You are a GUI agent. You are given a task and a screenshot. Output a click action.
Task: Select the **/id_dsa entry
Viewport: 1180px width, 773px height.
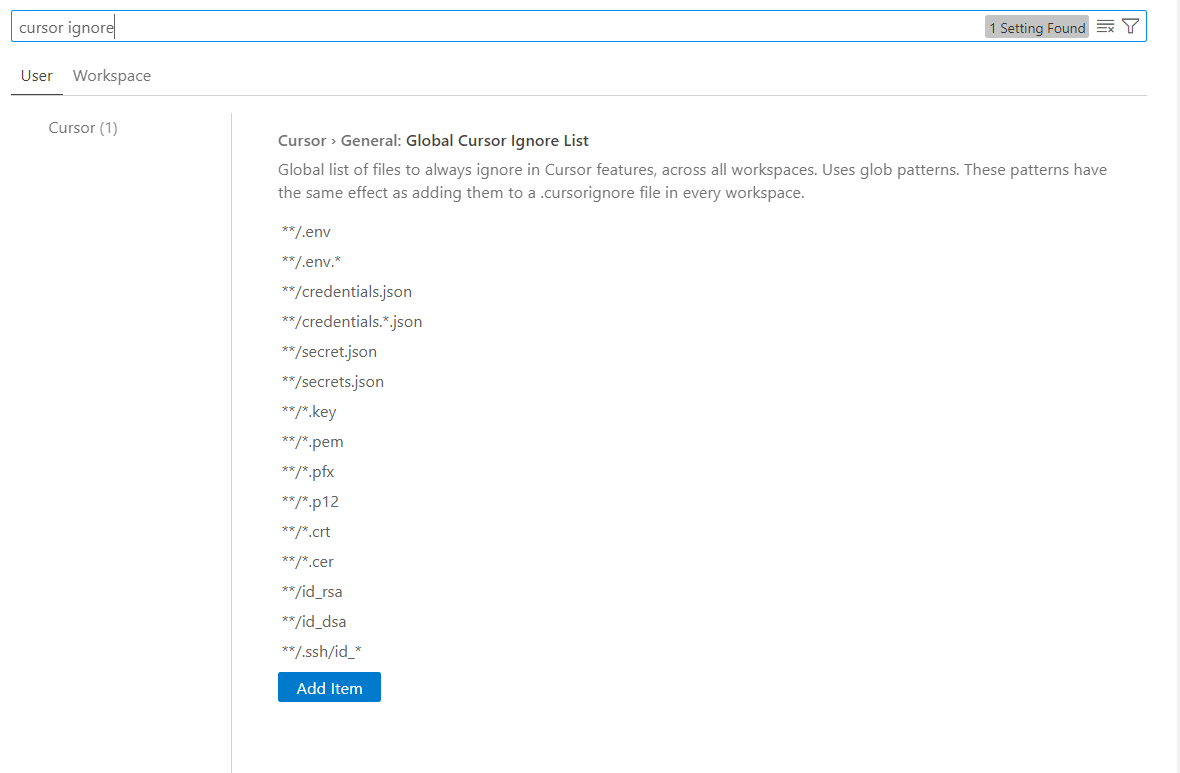[x=314, y=622]
